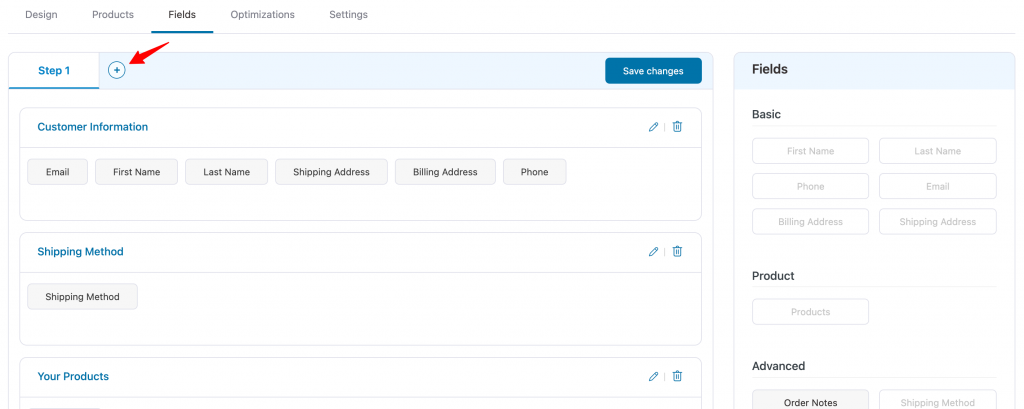This screenshot has width=1024, height=409.
Task: Add a new step with plus icon
Action: click(x=116, y=70)
